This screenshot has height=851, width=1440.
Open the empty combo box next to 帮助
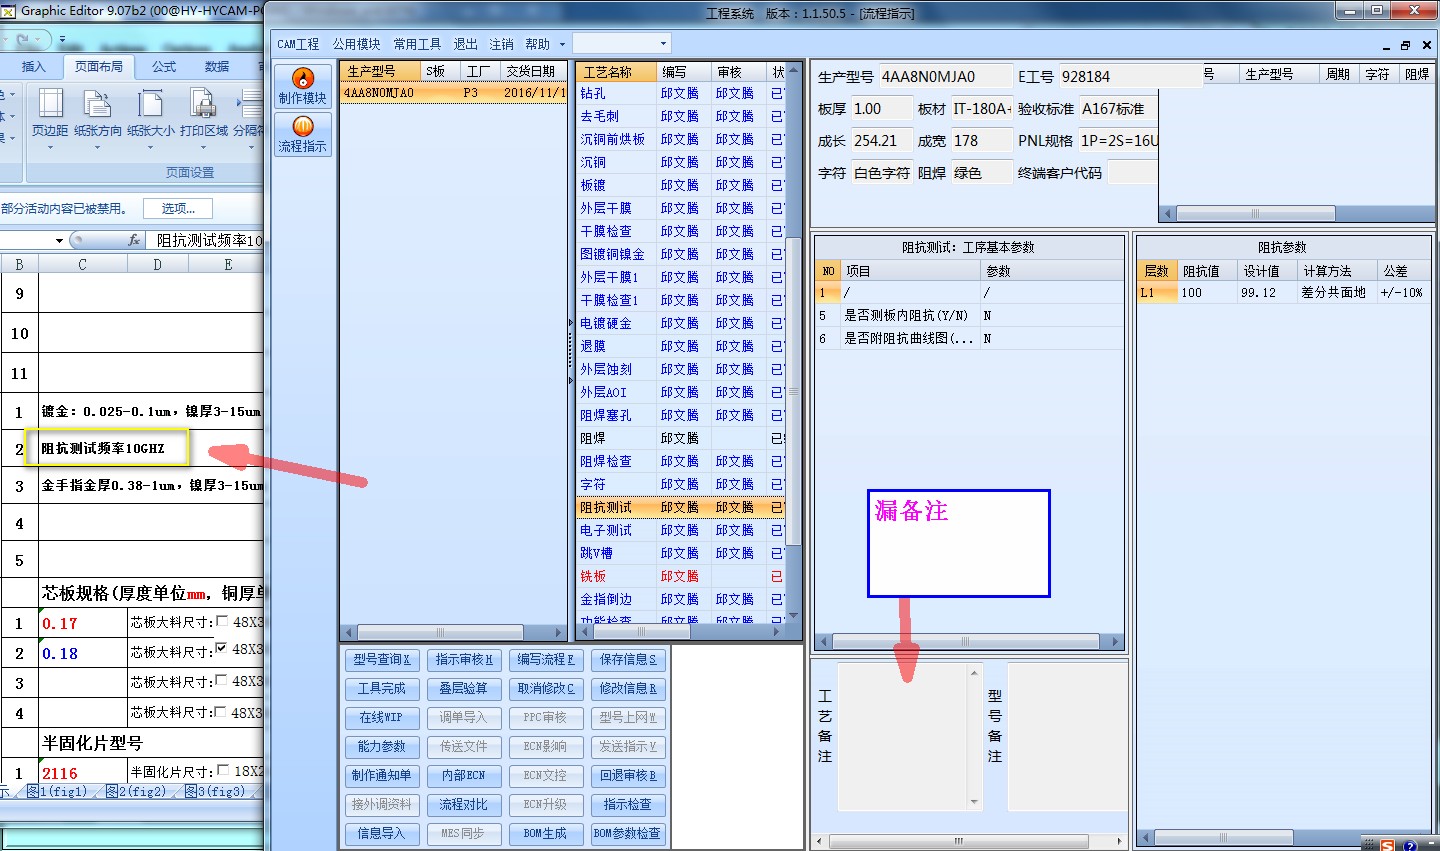coord(621,44)
